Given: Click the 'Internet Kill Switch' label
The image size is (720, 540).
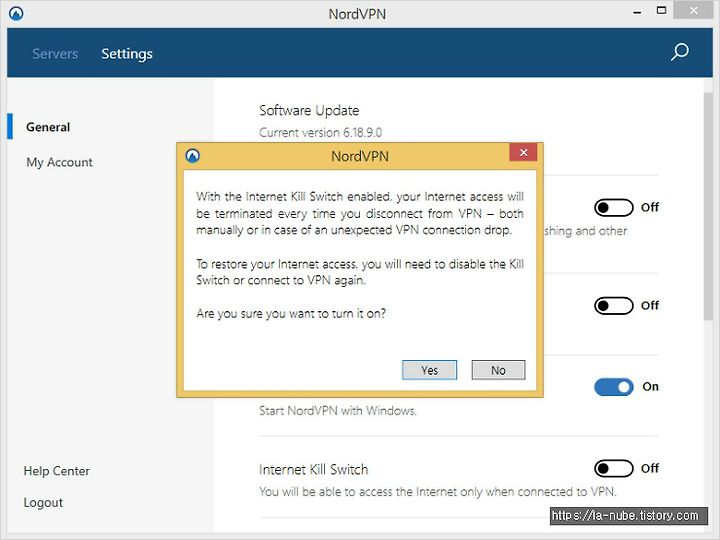Looking at the screenshot, I should [314, 469].
